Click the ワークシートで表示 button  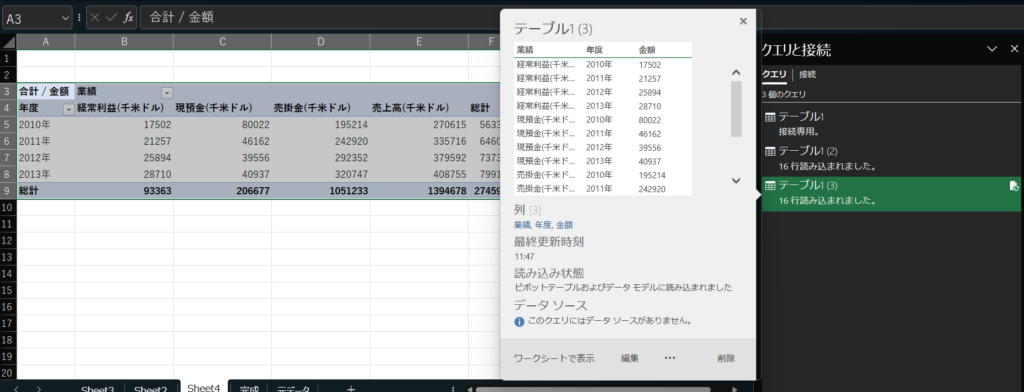click(554, 358)
